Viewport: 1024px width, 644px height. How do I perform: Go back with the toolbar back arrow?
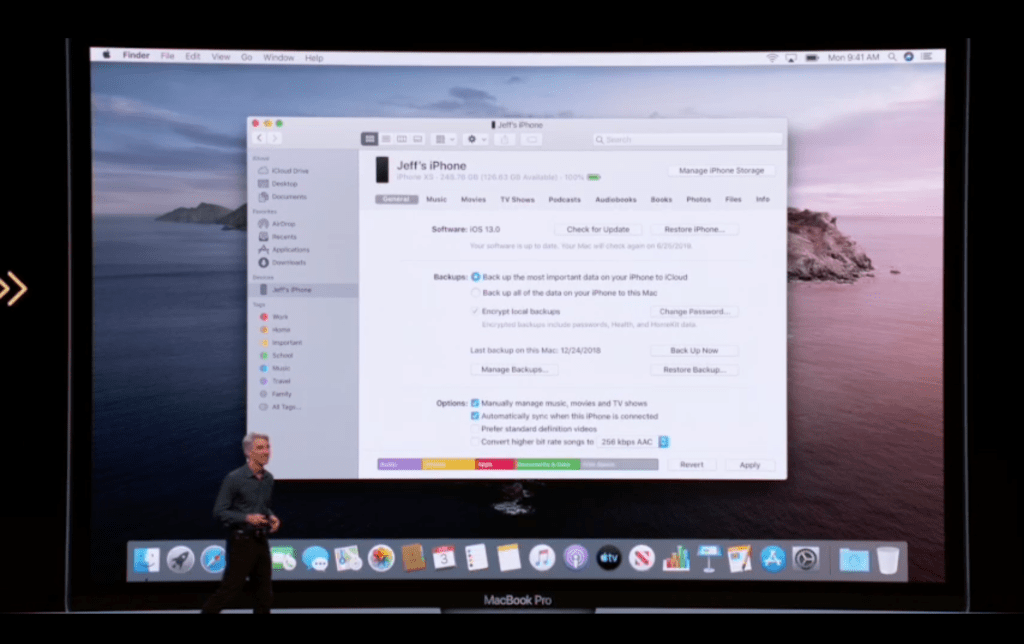point(260,138)
